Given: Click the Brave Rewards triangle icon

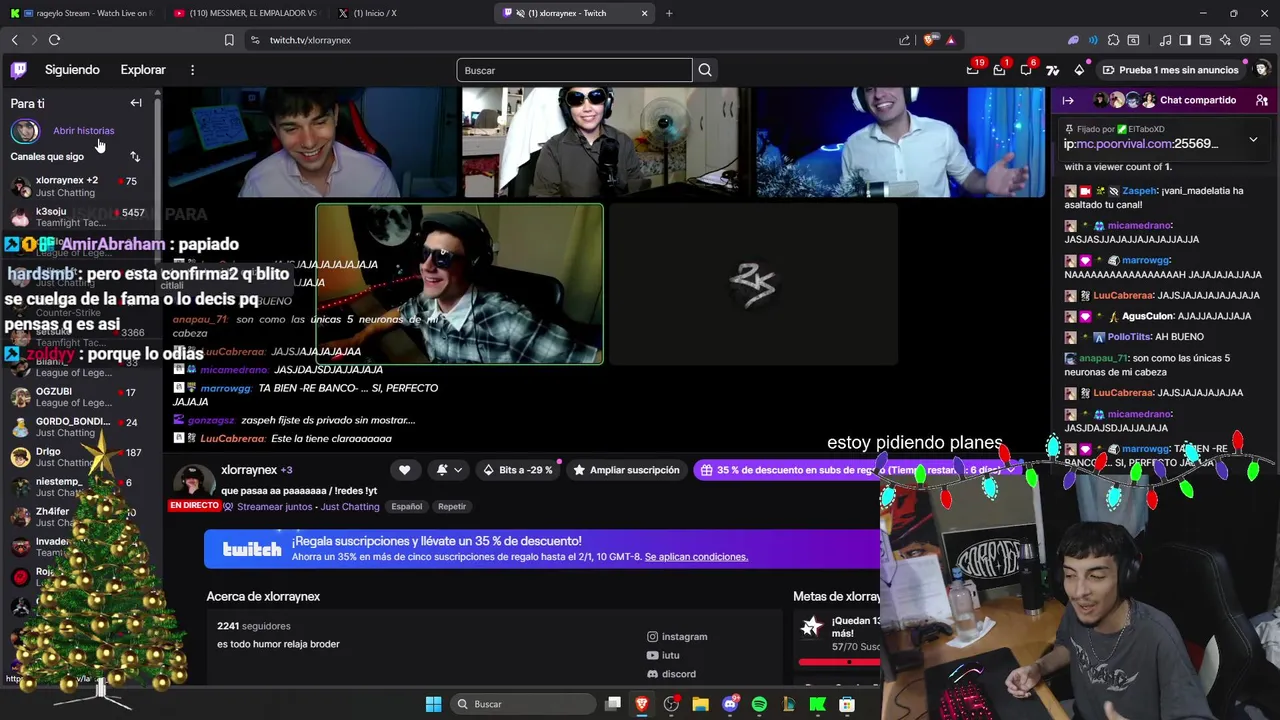Looking at the screenshot, I should point(951,40).
